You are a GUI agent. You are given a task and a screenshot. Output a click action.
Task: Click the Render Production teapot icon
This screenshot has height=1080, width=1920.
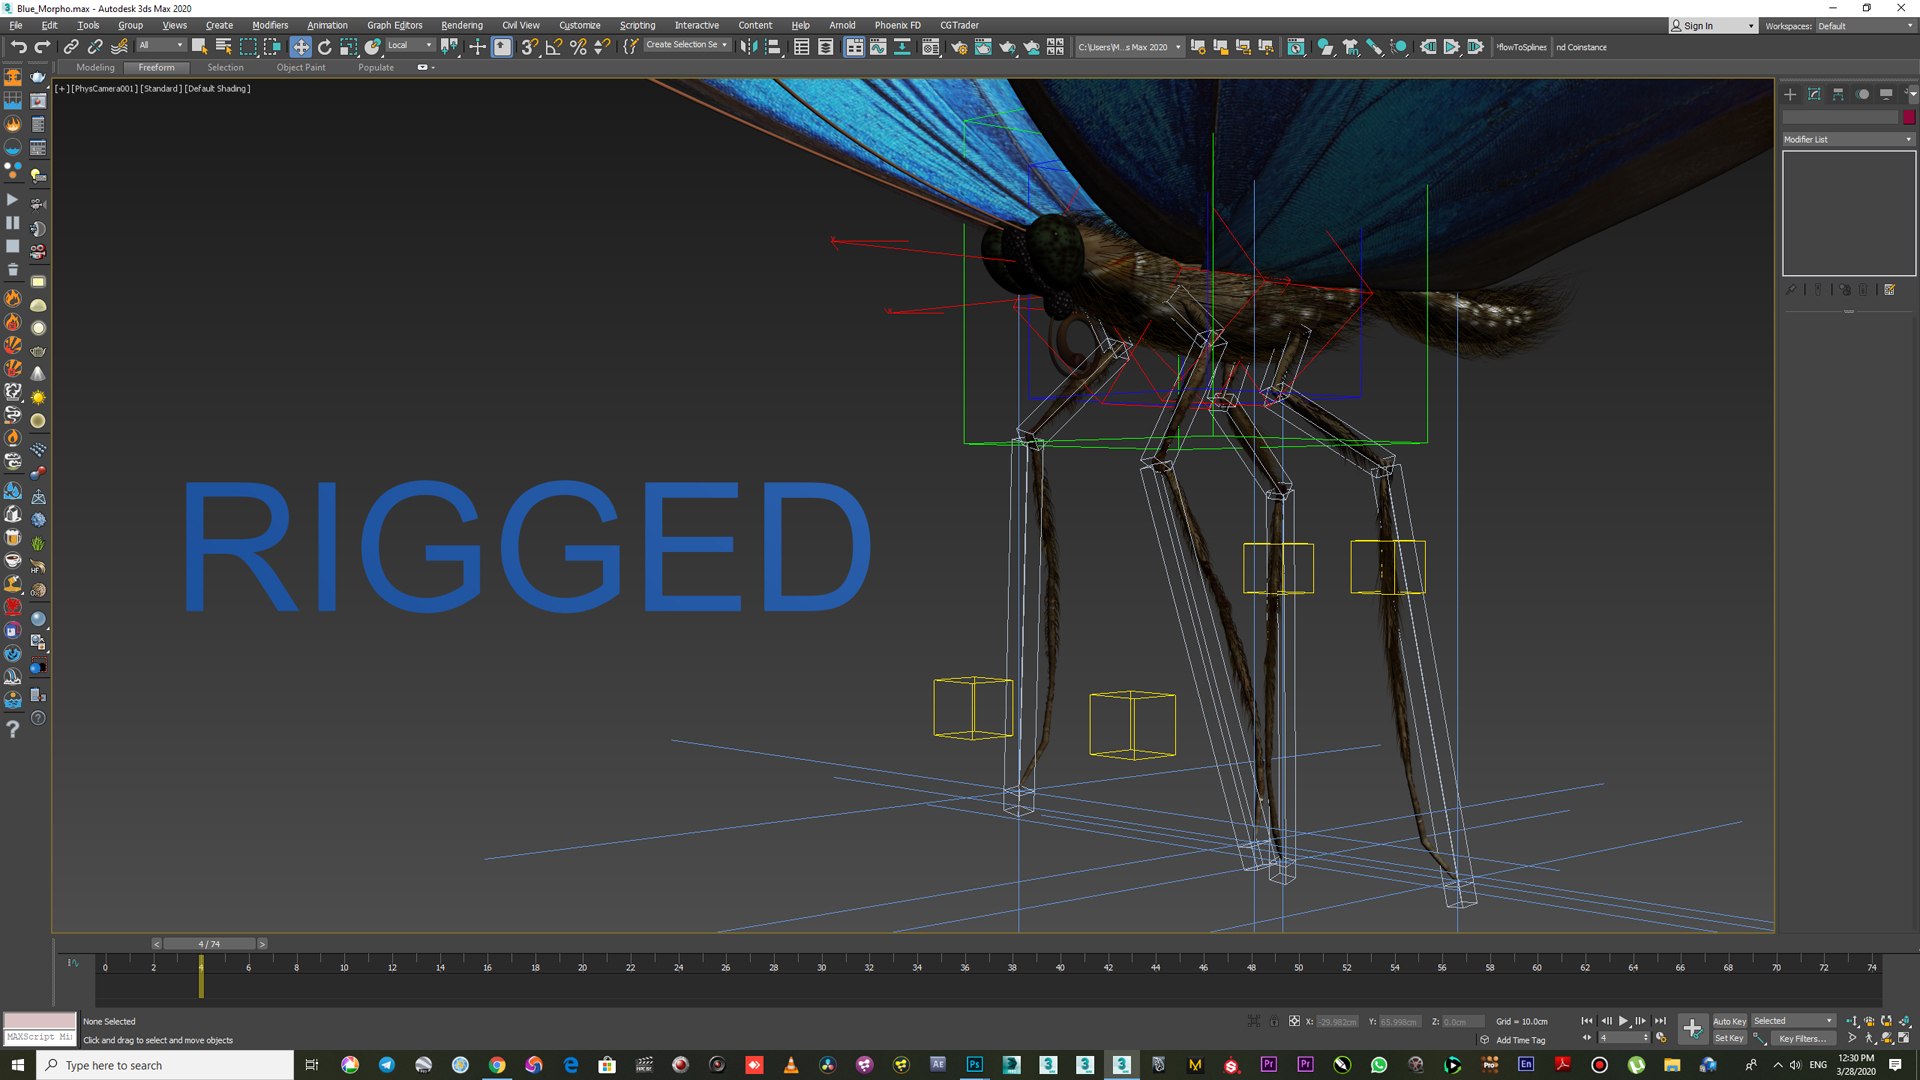(1007, 47)
